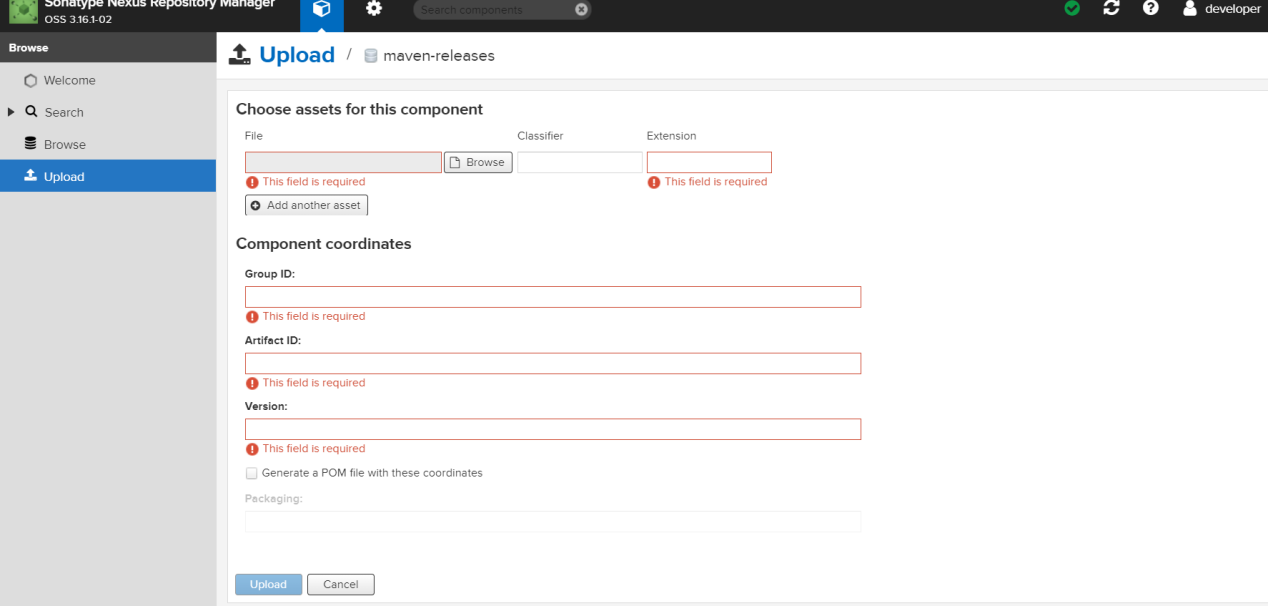Viewport: 1268px width, 606px height.
Task: Go to Welcome in sidebar
Action: tap(69, 80)
